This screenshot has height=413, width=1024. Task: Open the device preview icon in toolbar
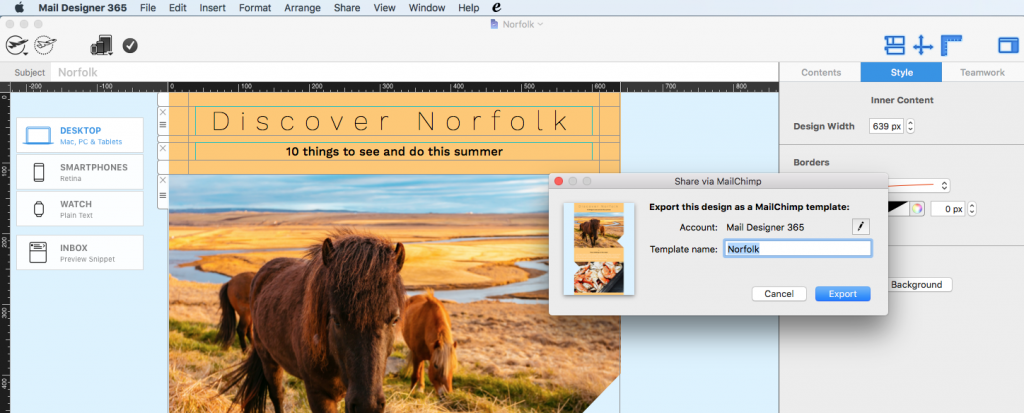tap(102, 45)
